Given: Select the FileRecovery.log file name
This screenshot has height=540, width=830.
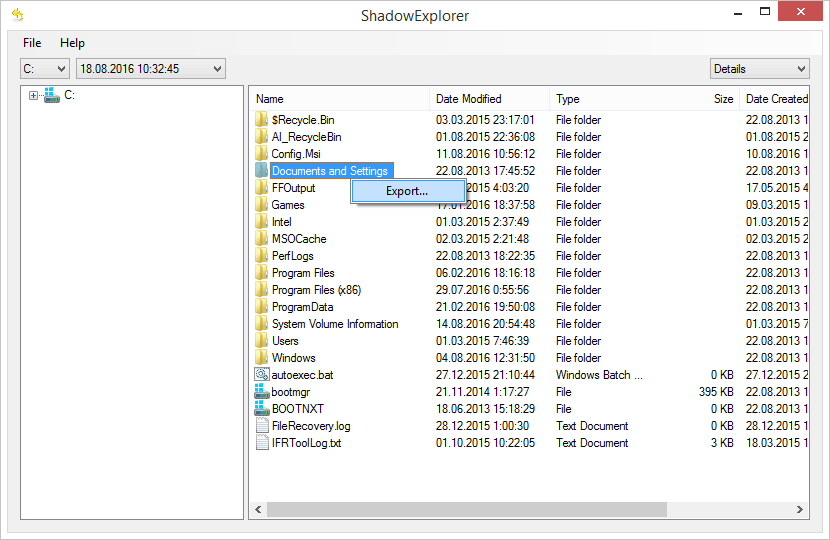Looking at the screenshot, I should (311, 426).
